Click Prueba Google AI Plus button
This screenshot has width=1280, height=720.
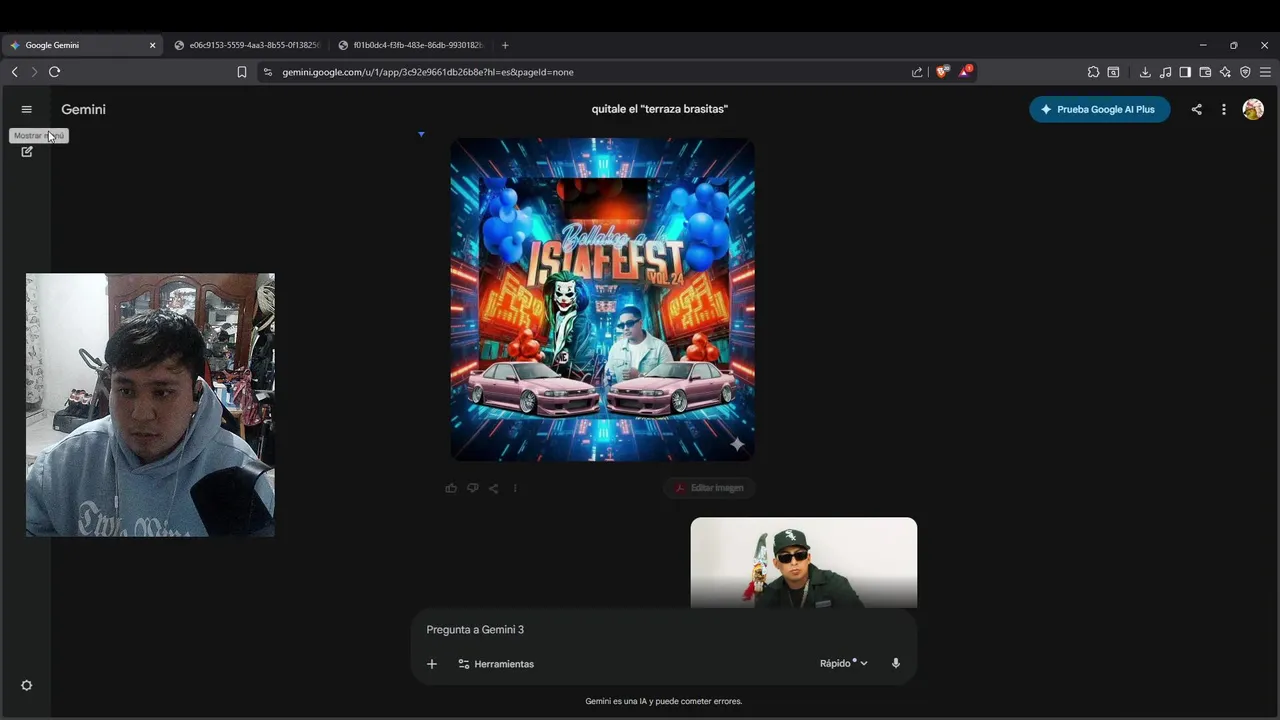tap(1100, 110)
